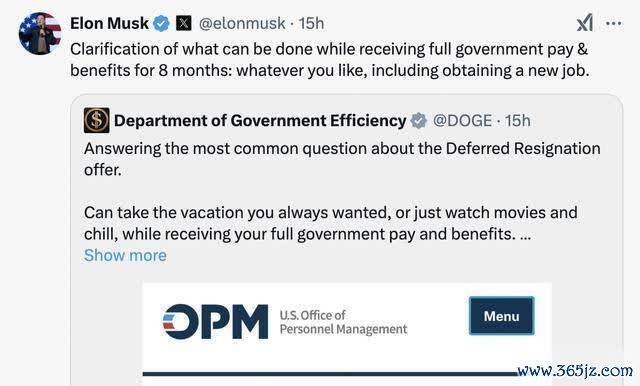Click the X affiliation badge icon
The height and width of the screenshot is (386, 640).
pos(184,23)
